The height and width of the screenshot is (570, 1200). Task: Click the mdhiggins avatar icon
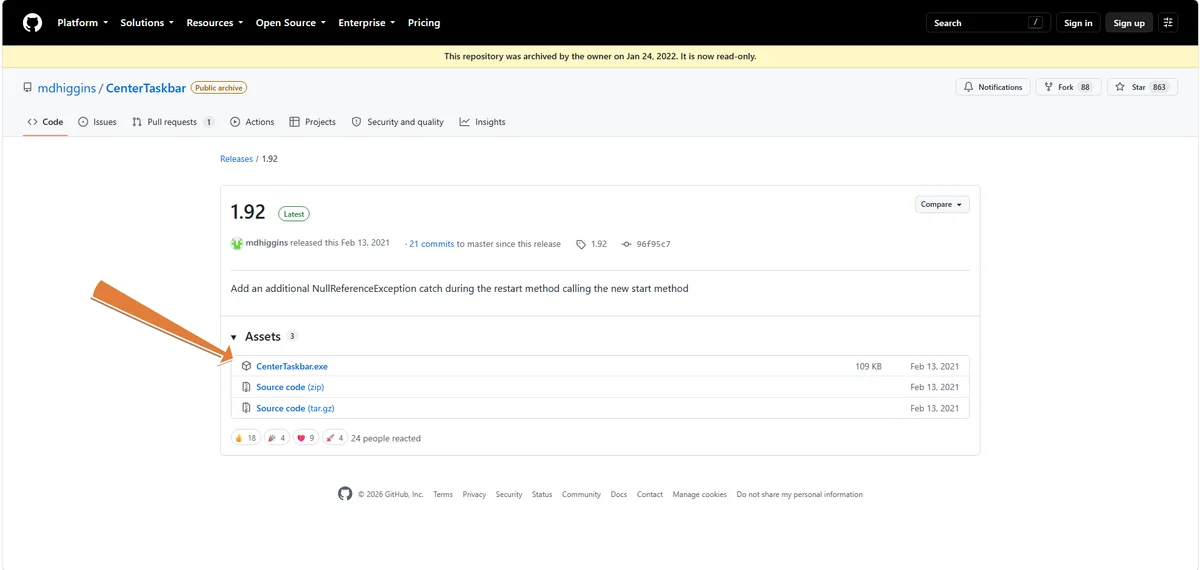(237, 244)
